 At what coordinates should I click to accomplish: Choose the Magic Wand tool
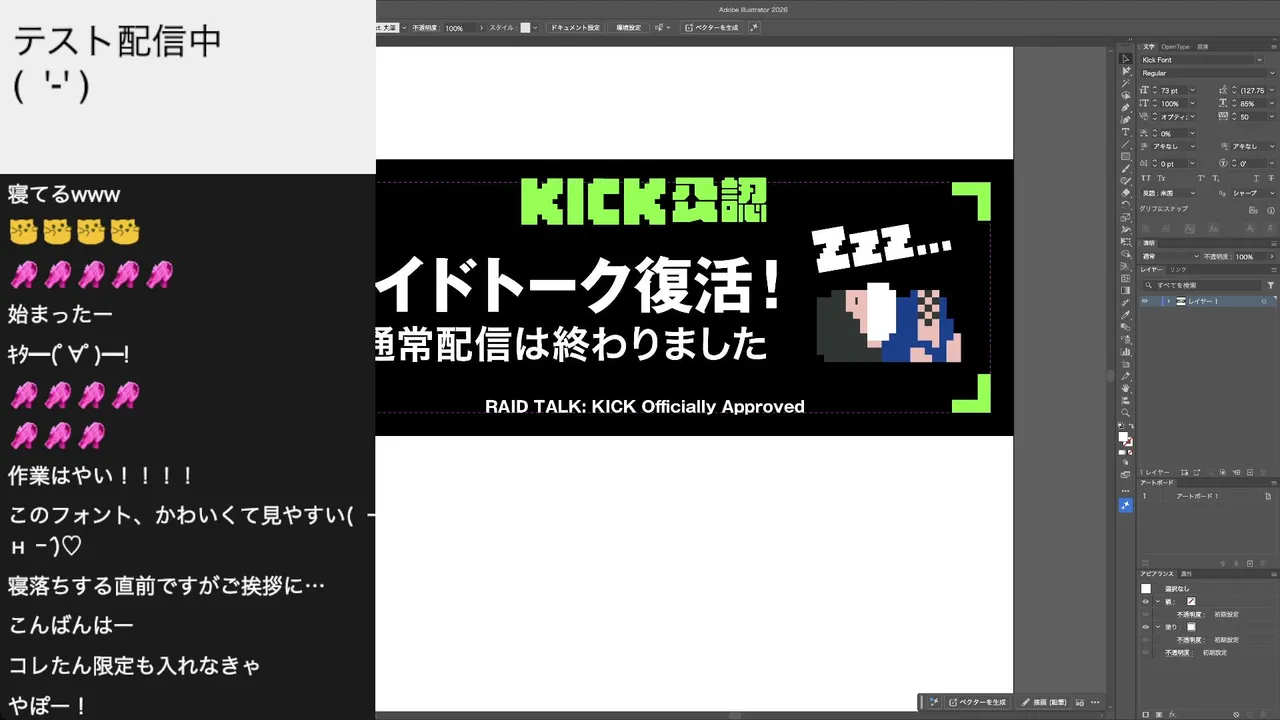pos(1125,83)
